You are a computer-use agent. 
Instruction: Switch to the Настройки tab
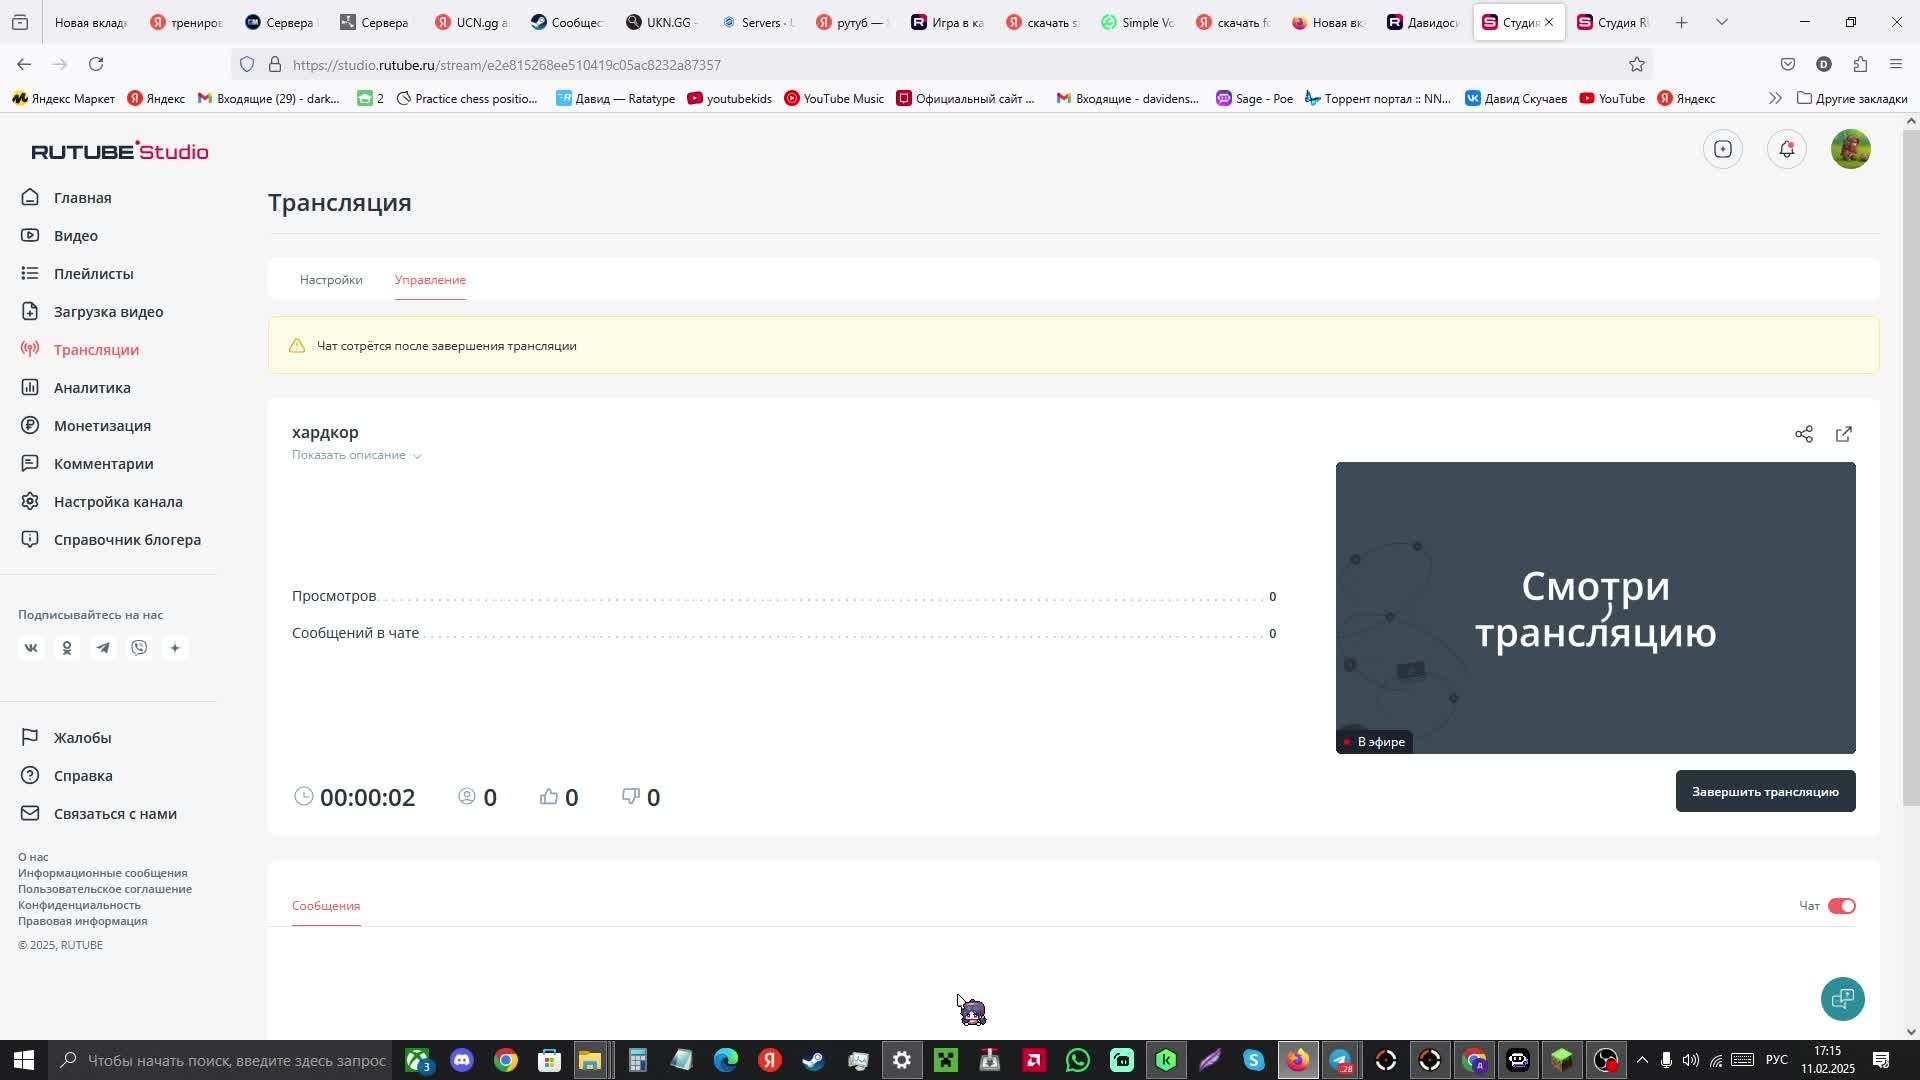331,280
